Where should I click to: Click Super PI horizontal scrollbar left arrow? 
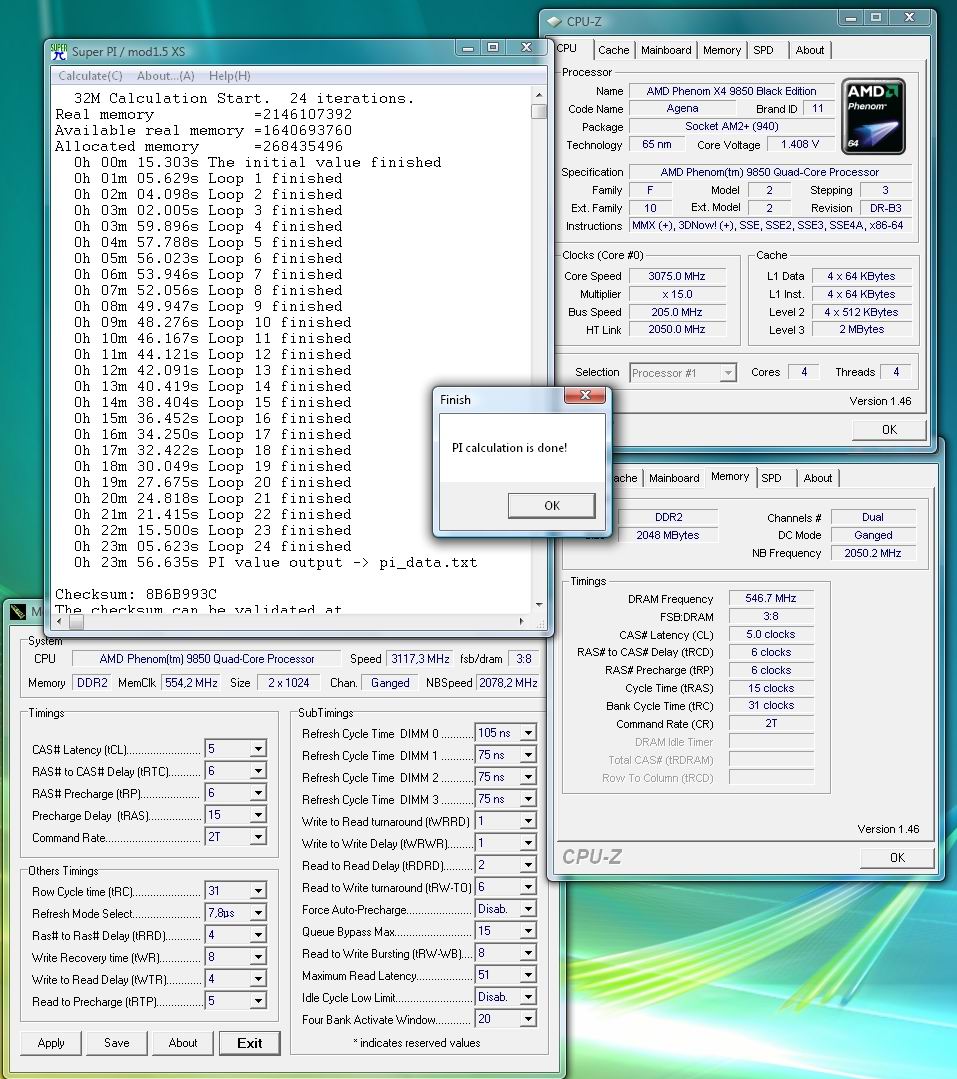click(60, 621)
